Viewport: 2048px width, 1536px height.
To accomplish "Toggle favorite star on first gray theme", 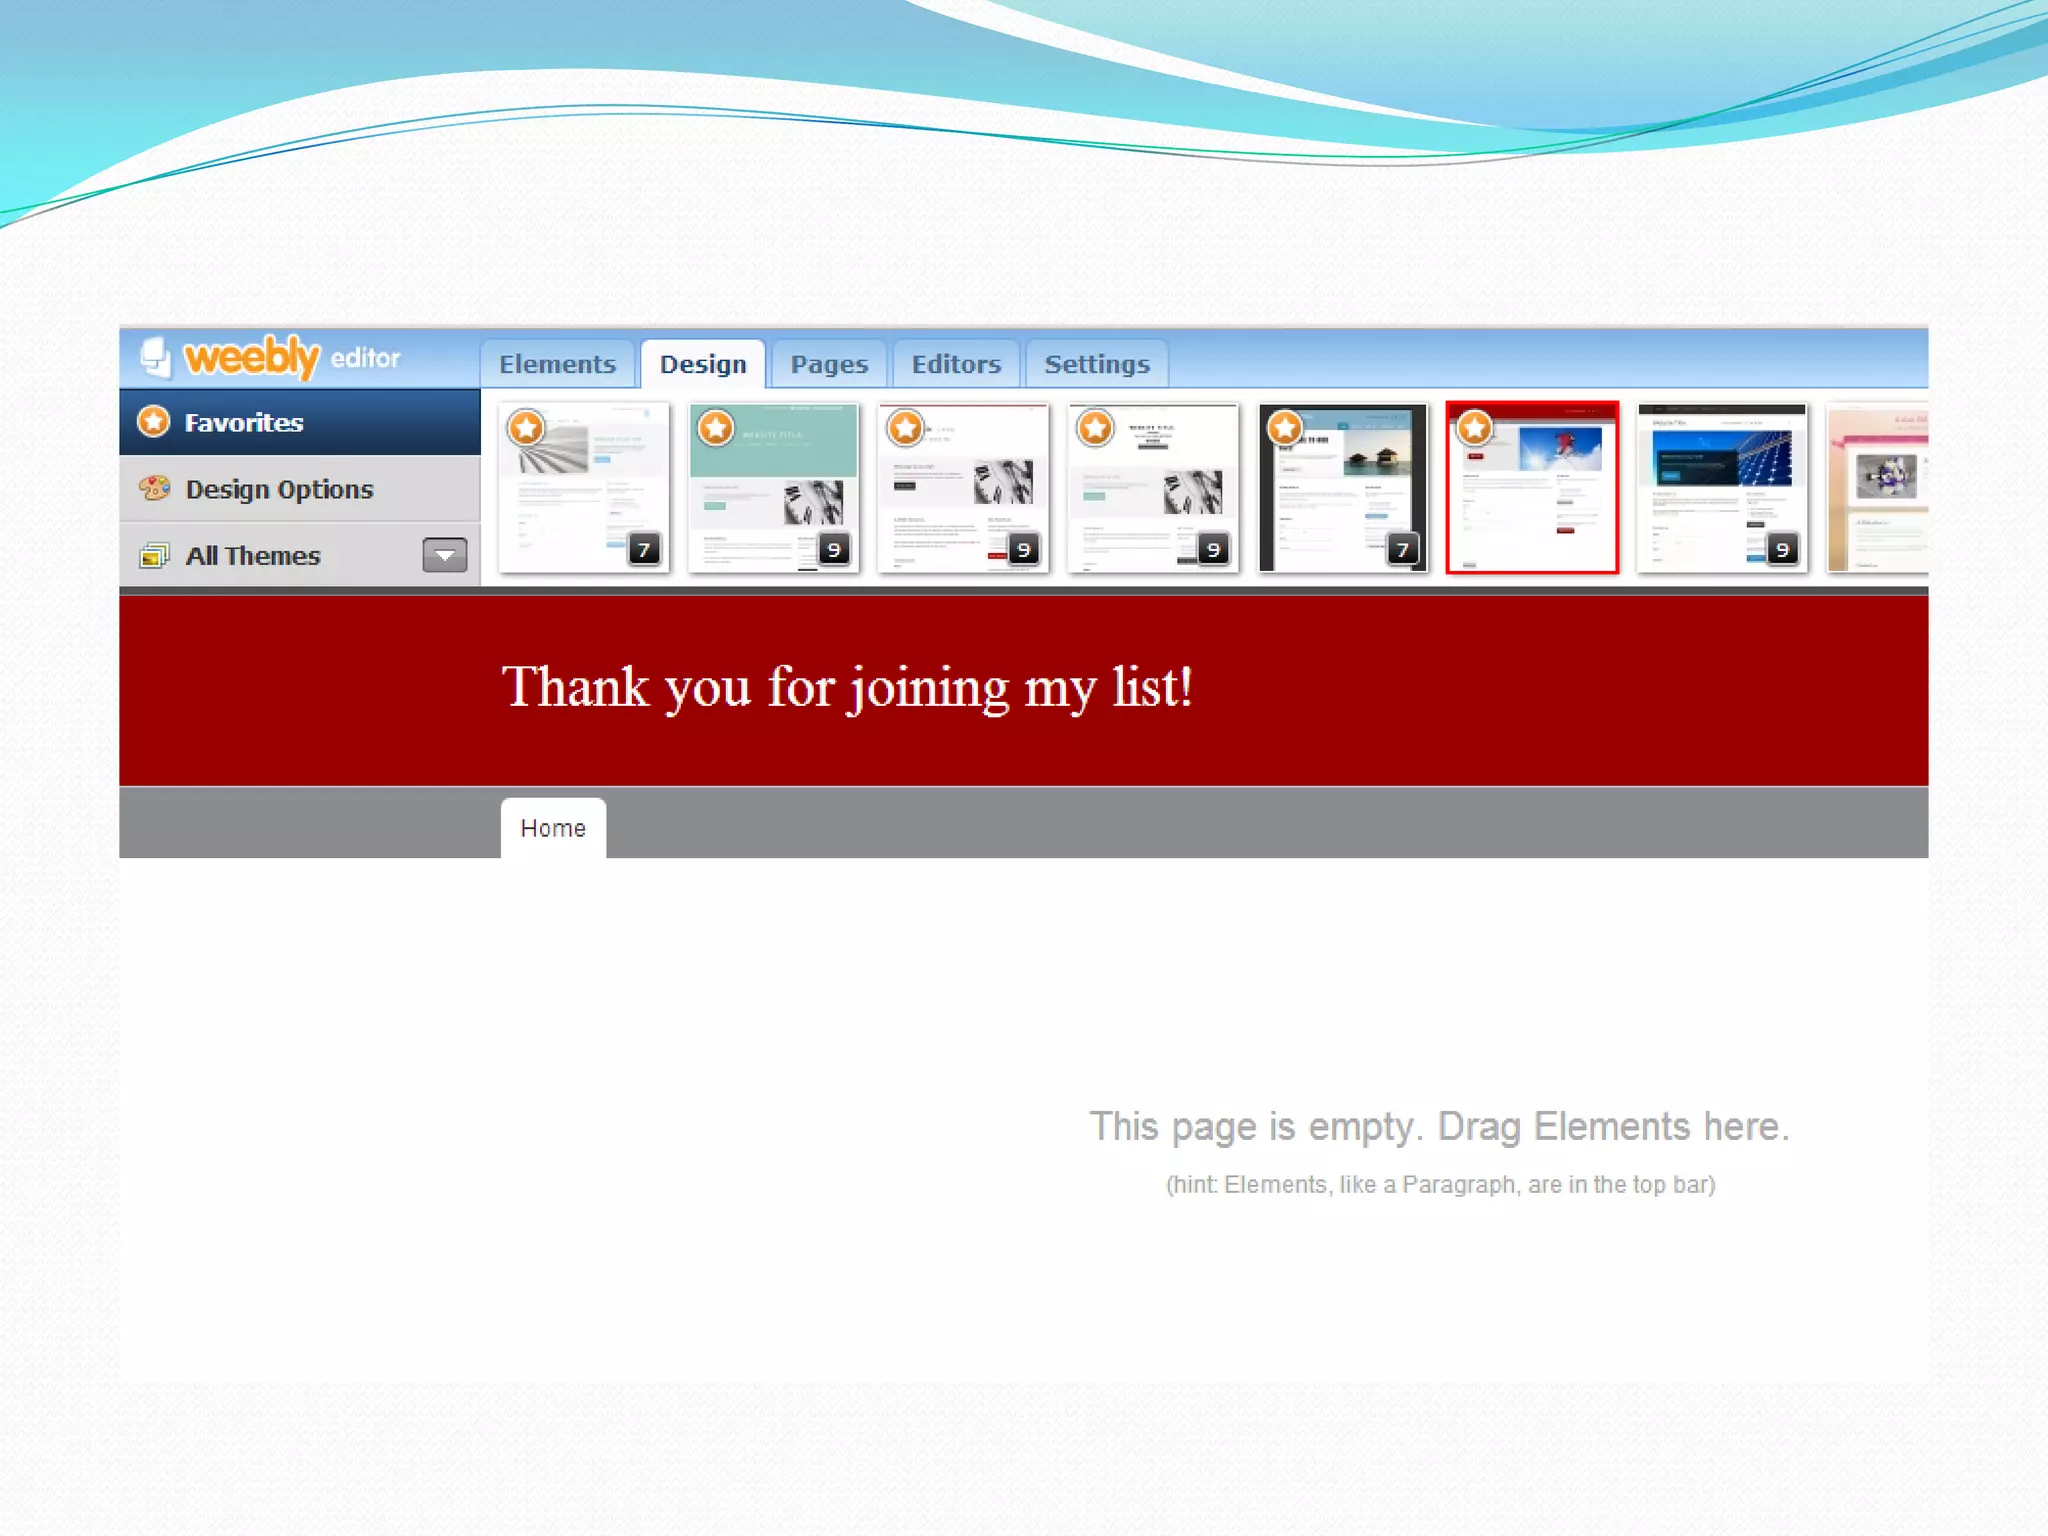I will click(x=526, y=428).
